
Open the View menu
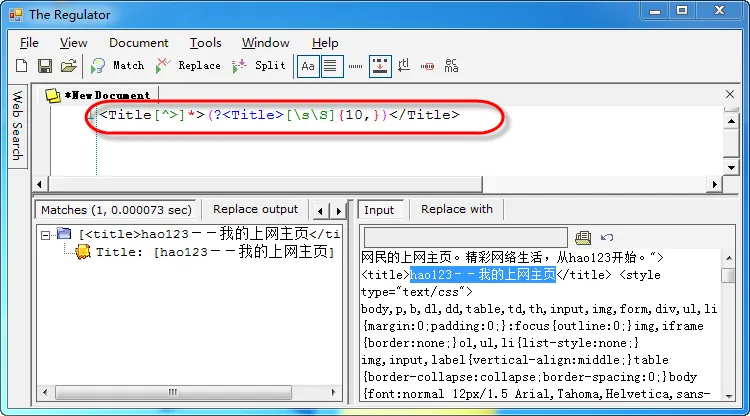click(x=74, y=43)
